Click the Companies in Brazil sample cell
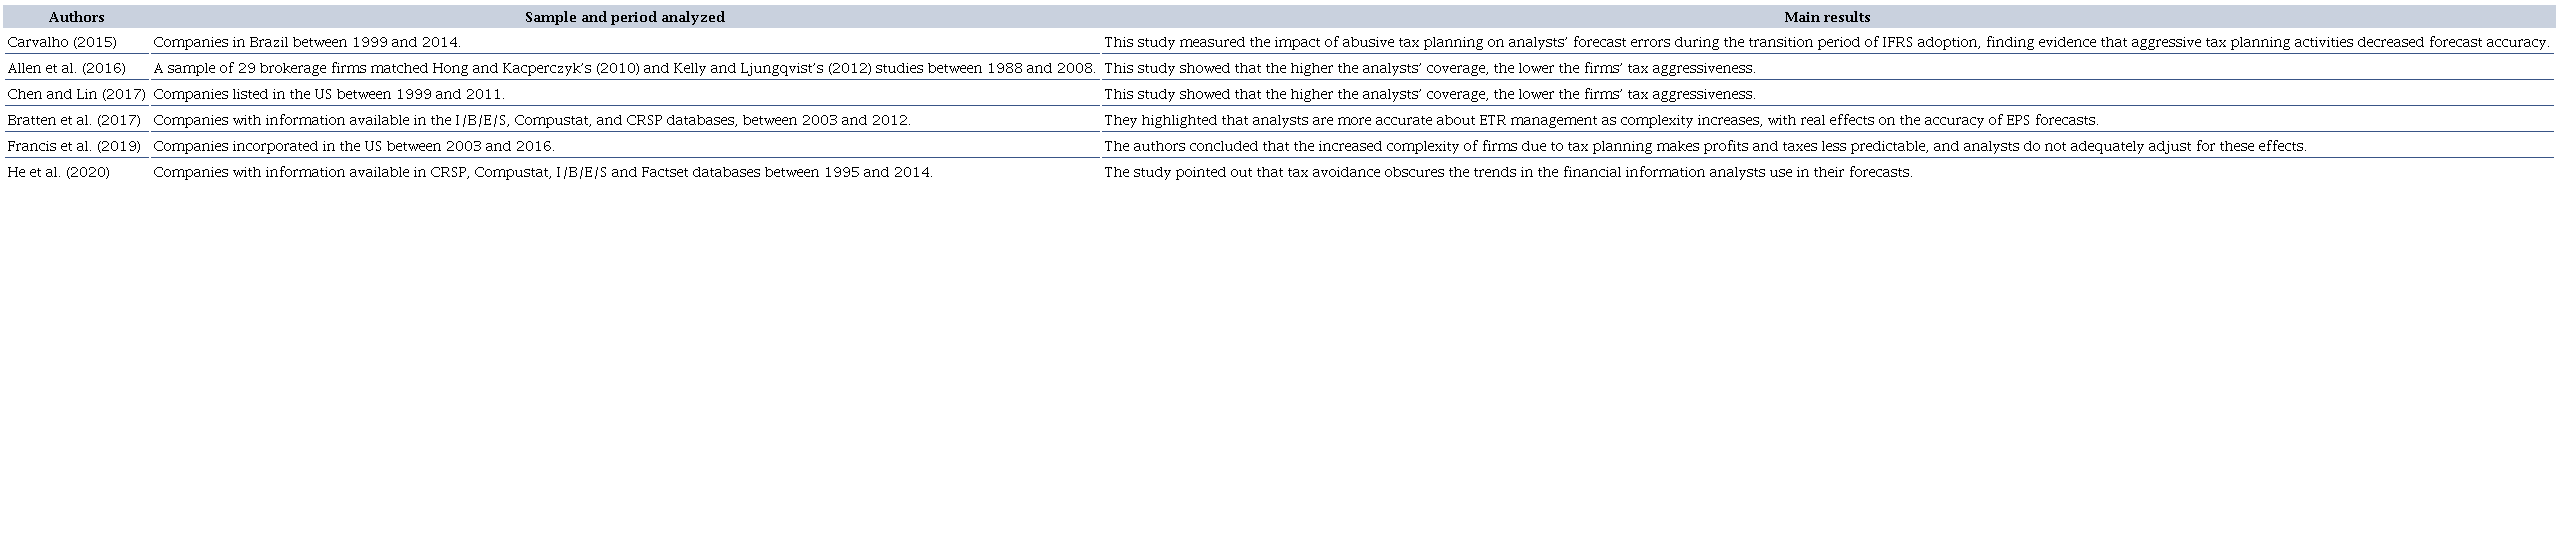The width and height of the screenshot is (2559, 545). pos(307,42)
